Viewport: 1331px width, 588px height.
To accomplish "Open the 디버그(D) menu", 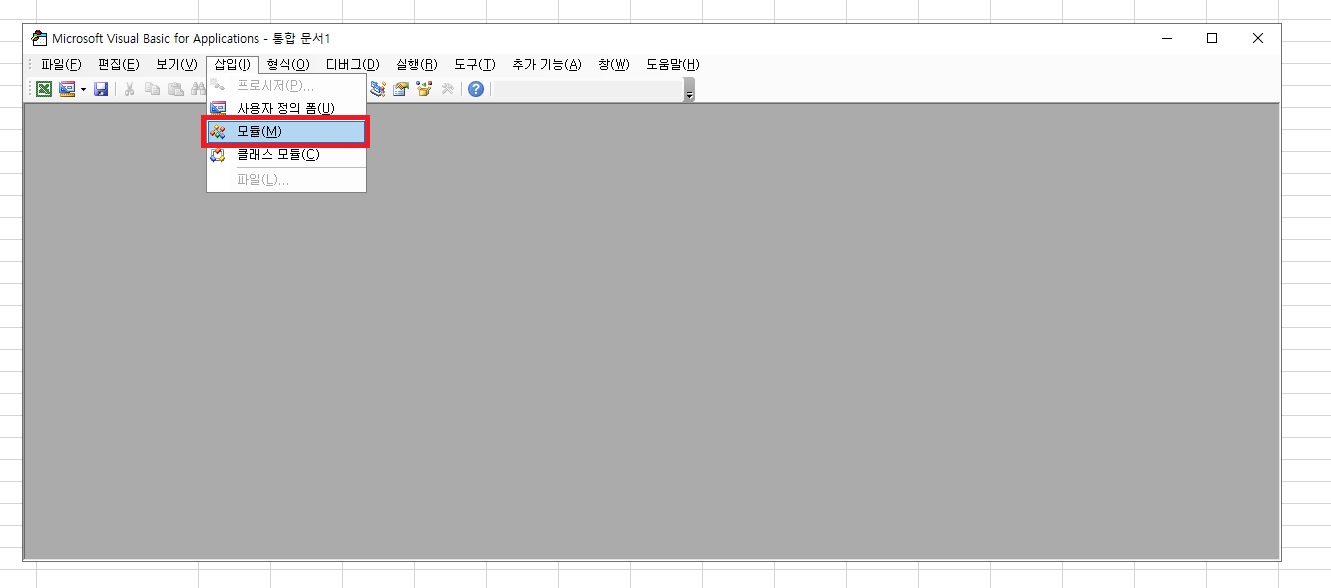I will [353, 64].
